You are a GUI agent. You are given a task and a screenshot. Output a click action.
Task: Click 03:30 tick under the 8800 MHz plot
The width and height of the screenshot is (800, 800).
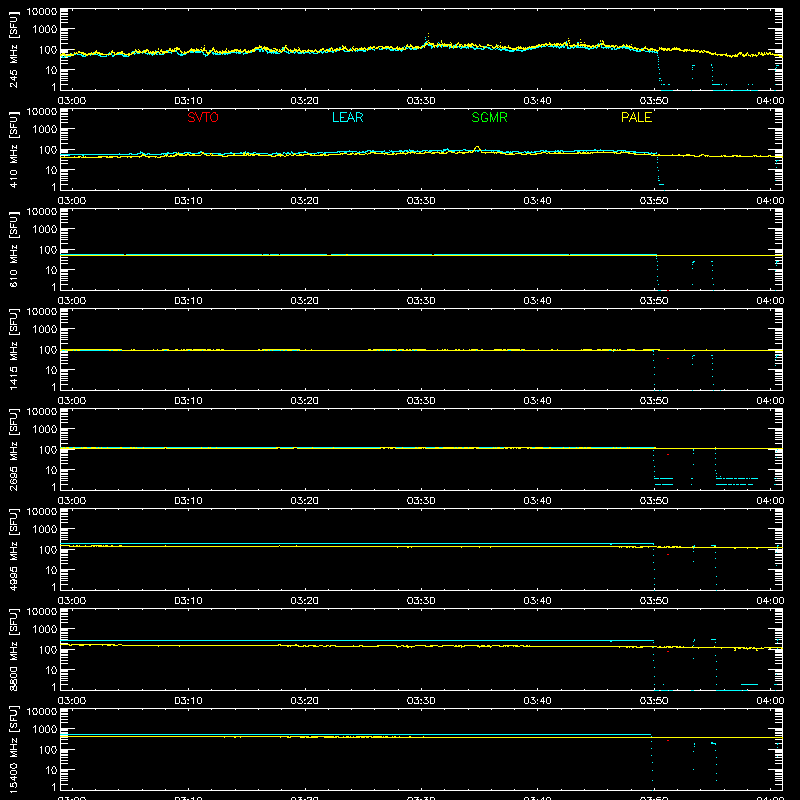coord(421,701)
